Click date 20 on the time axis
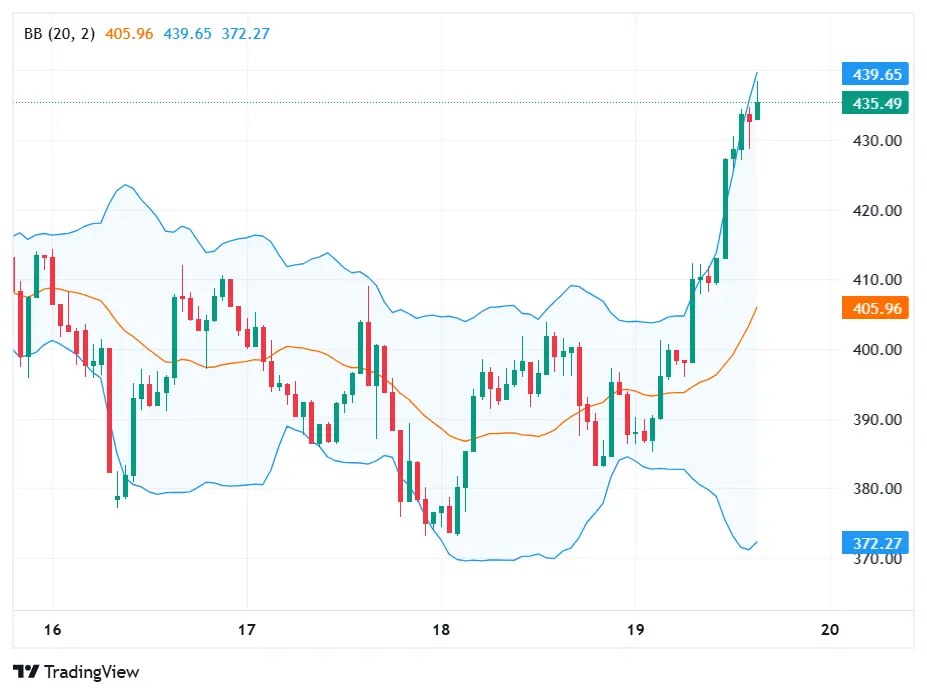The height and width of the screenshot is (695, 927). (829, 629)
